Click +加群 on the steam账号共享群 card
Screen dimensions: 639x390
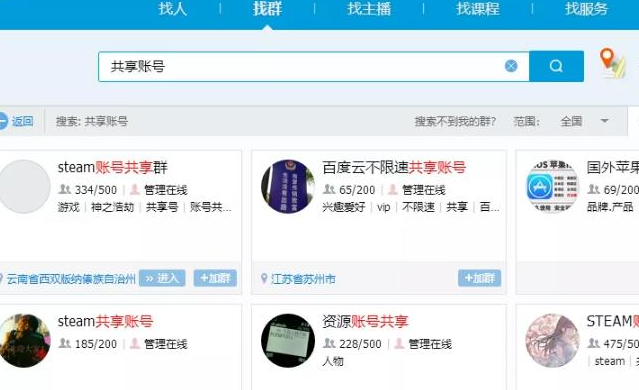click(215, 278)
